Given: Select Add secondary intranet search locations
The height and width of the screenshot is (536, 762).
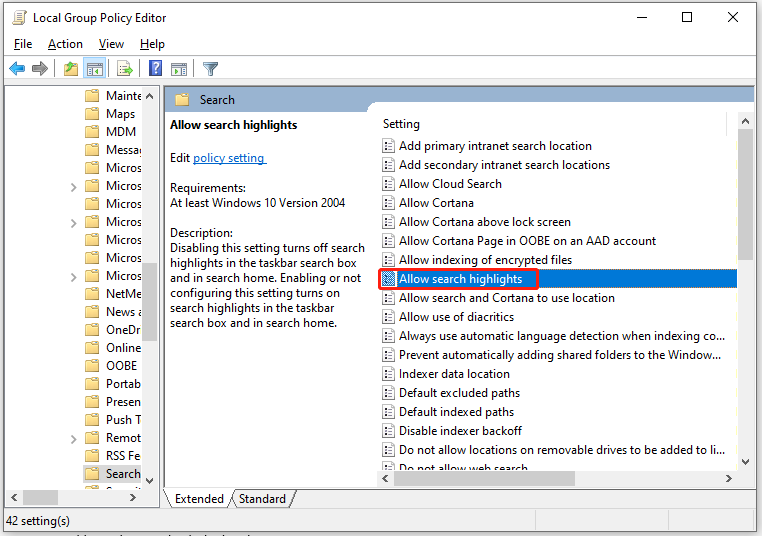Looking at the screenshot, I should (504, 165).
